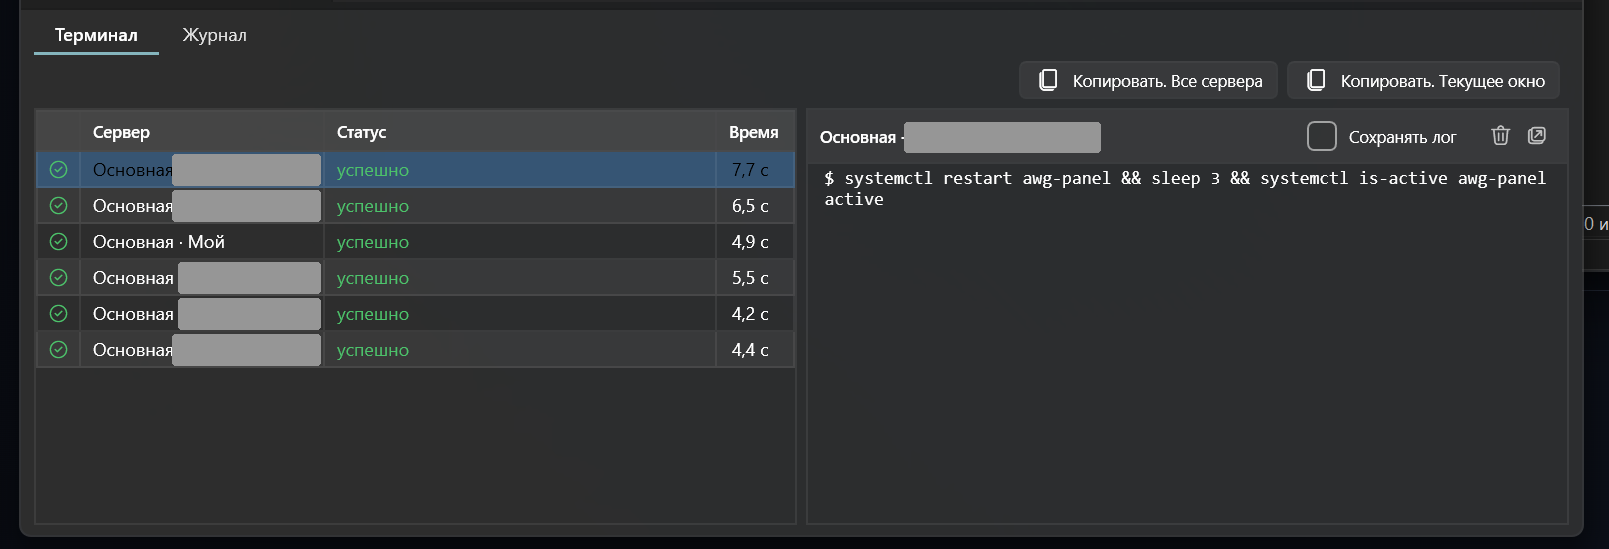The height and width of the screenshot is (549, 1609).
Task: Click успешно status in the 4,4 с row
Action: tap(373, 350)
